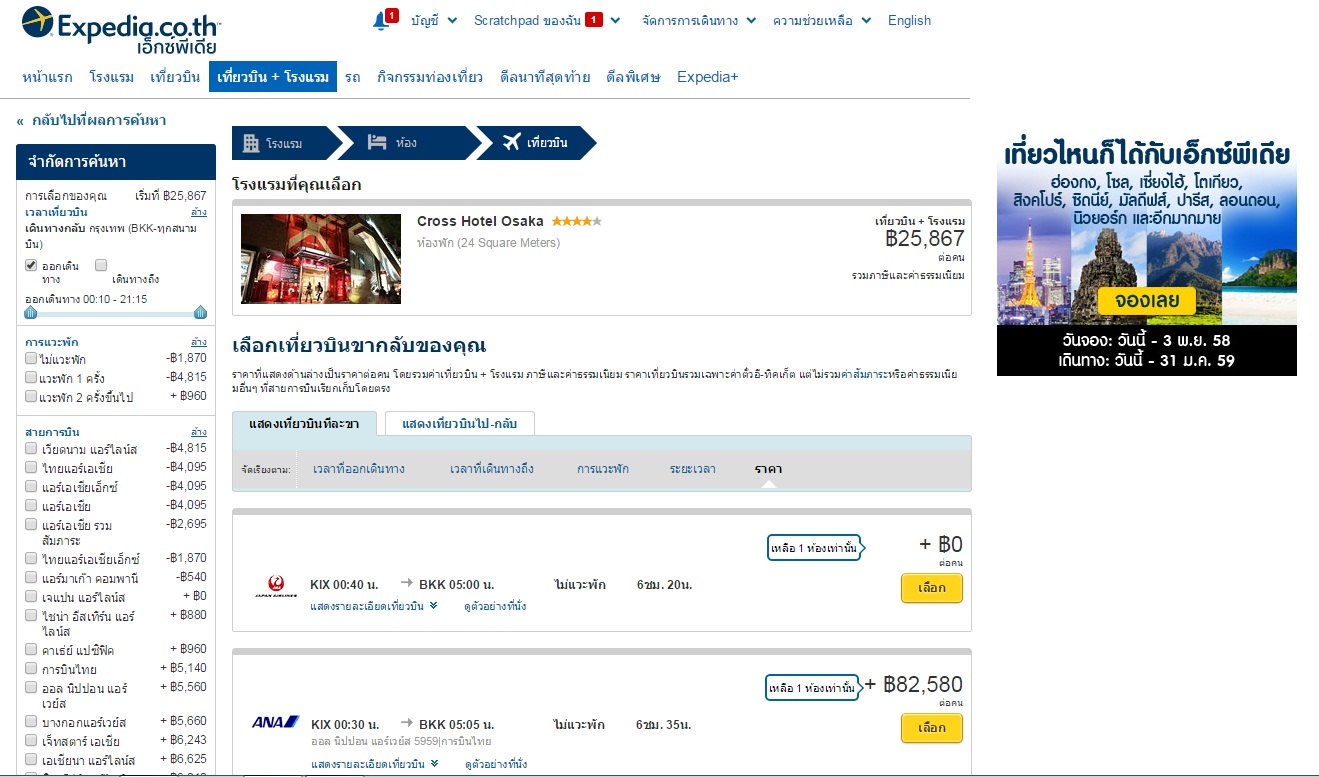The image size is (1319, 777).
Task: Select the room bed step icon
Action: coord(377,142)
